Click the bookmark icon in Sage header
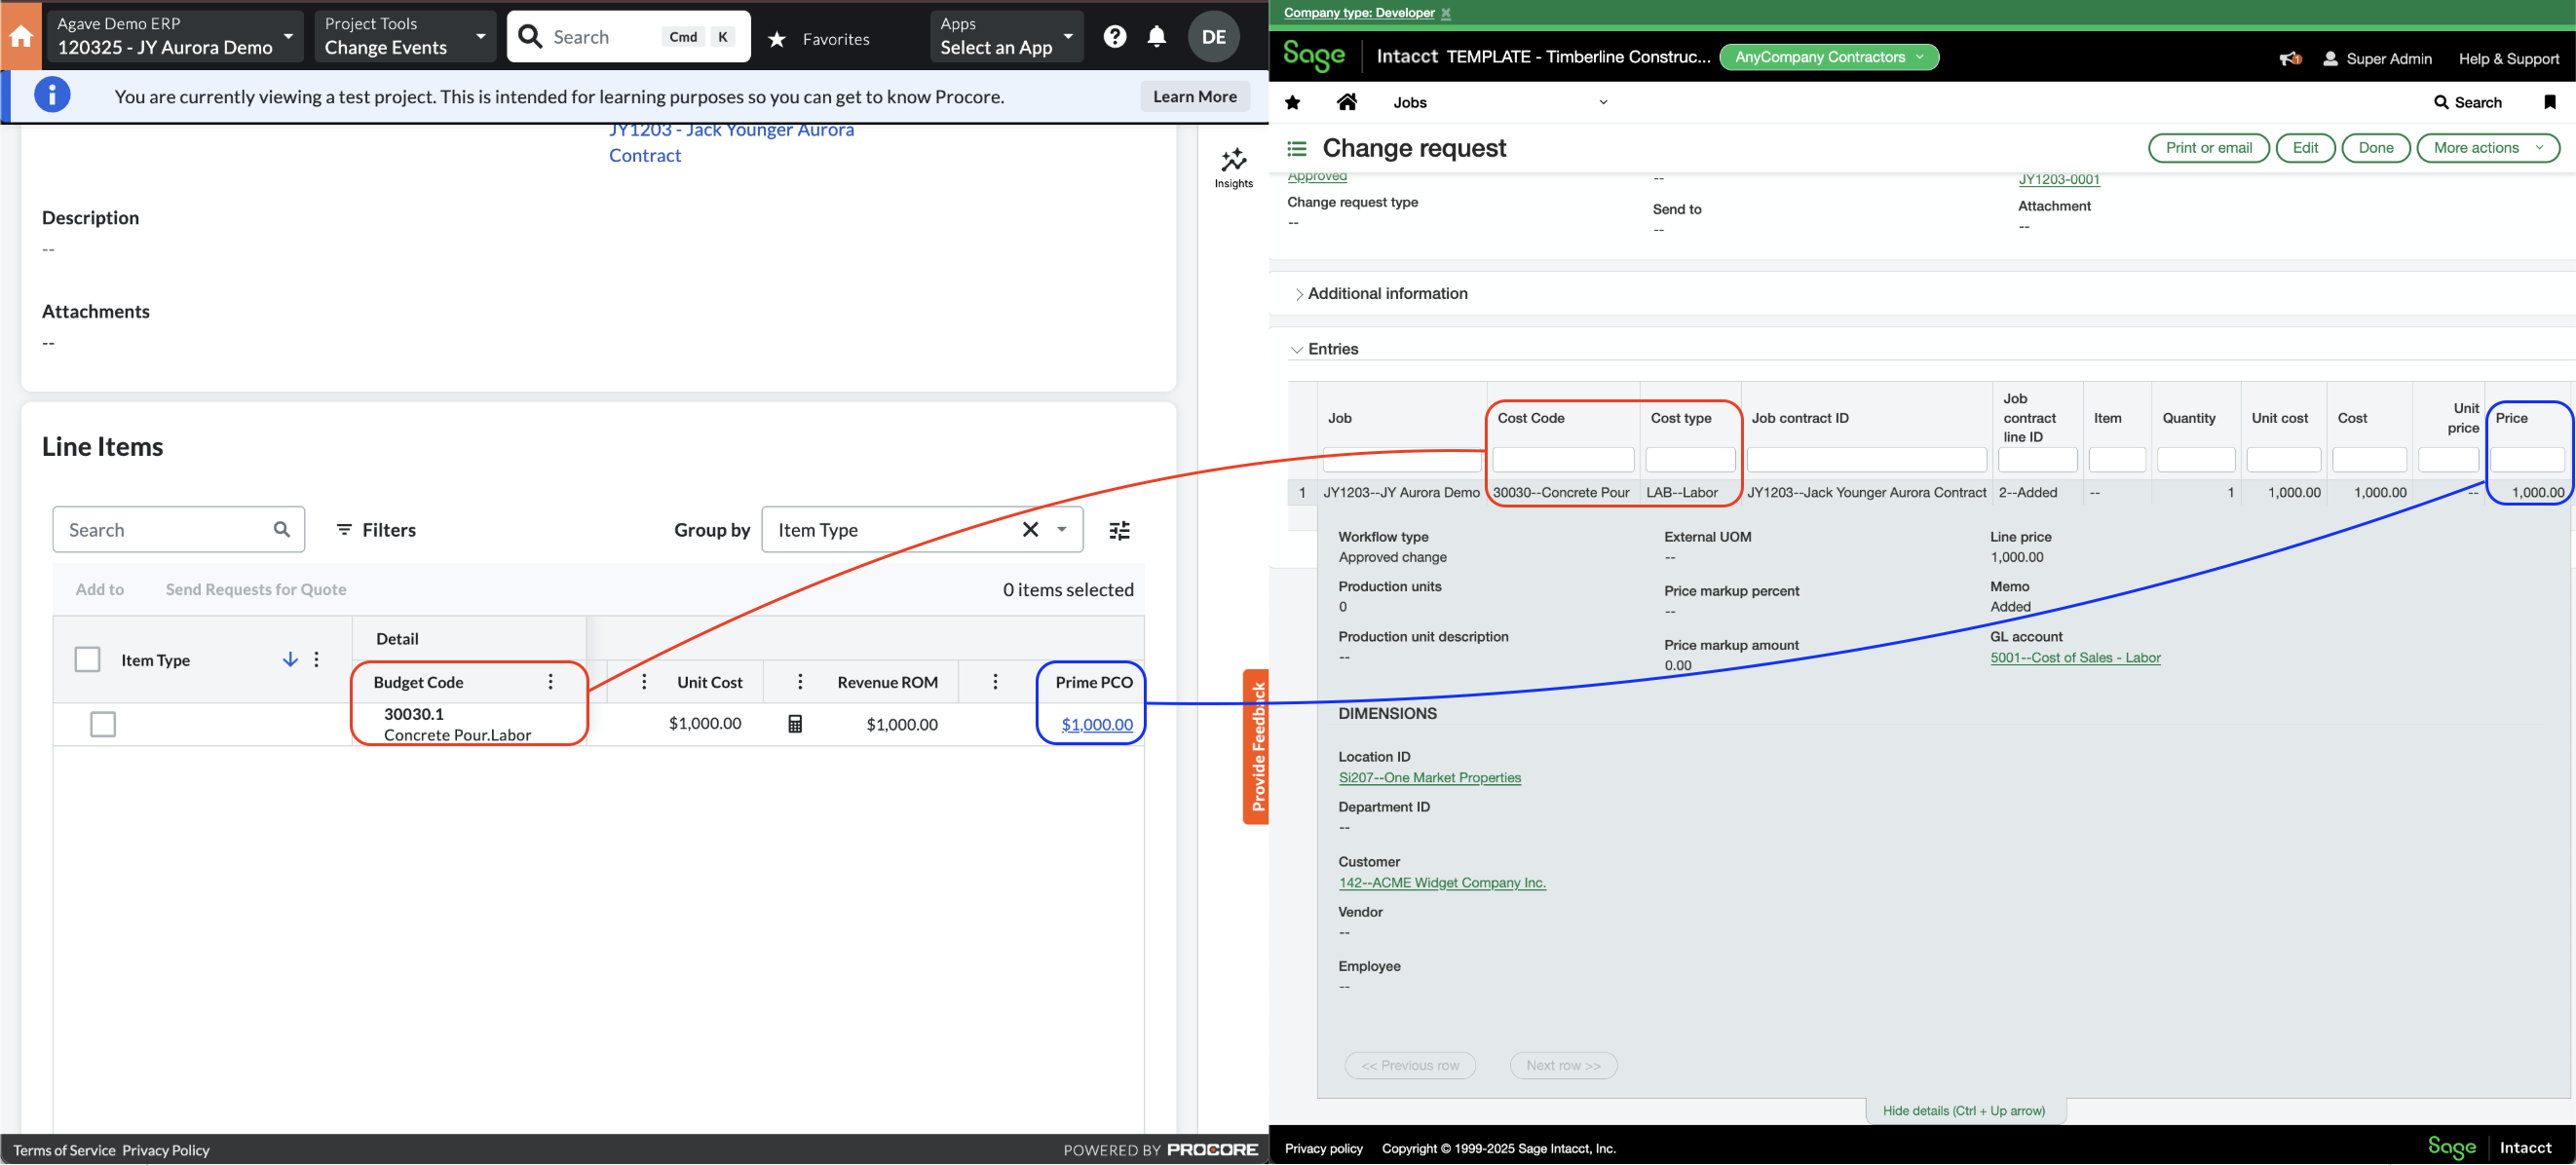 click(2551, 102)
